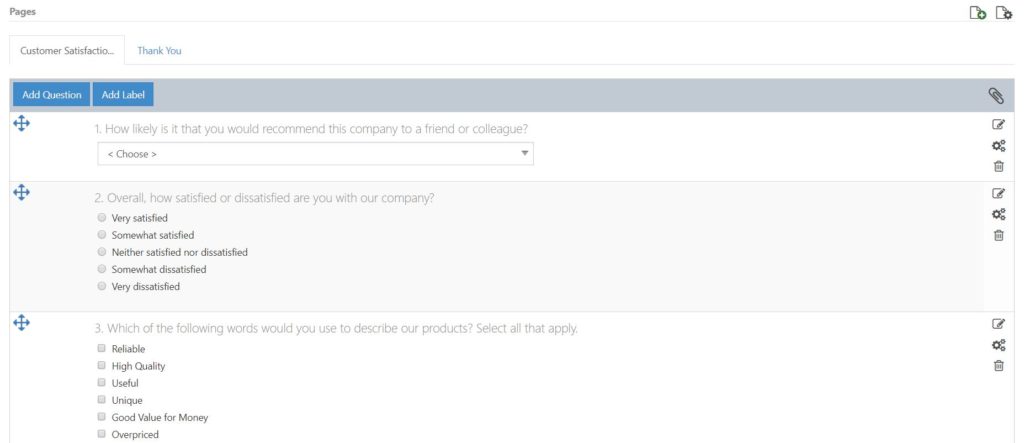
Task: Delete question 1 using trash icon
Action: click(999, 167)
